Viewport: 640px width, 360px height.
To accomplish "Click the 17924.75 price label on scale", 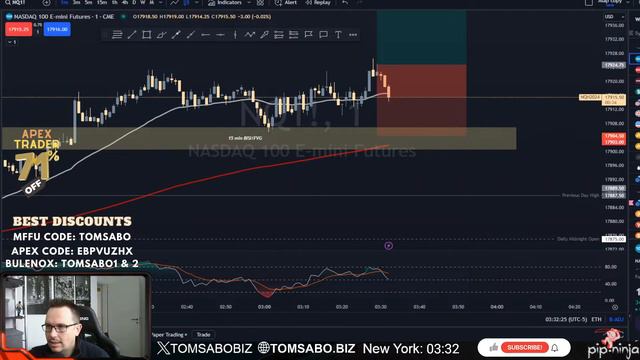I will [614, 65].
